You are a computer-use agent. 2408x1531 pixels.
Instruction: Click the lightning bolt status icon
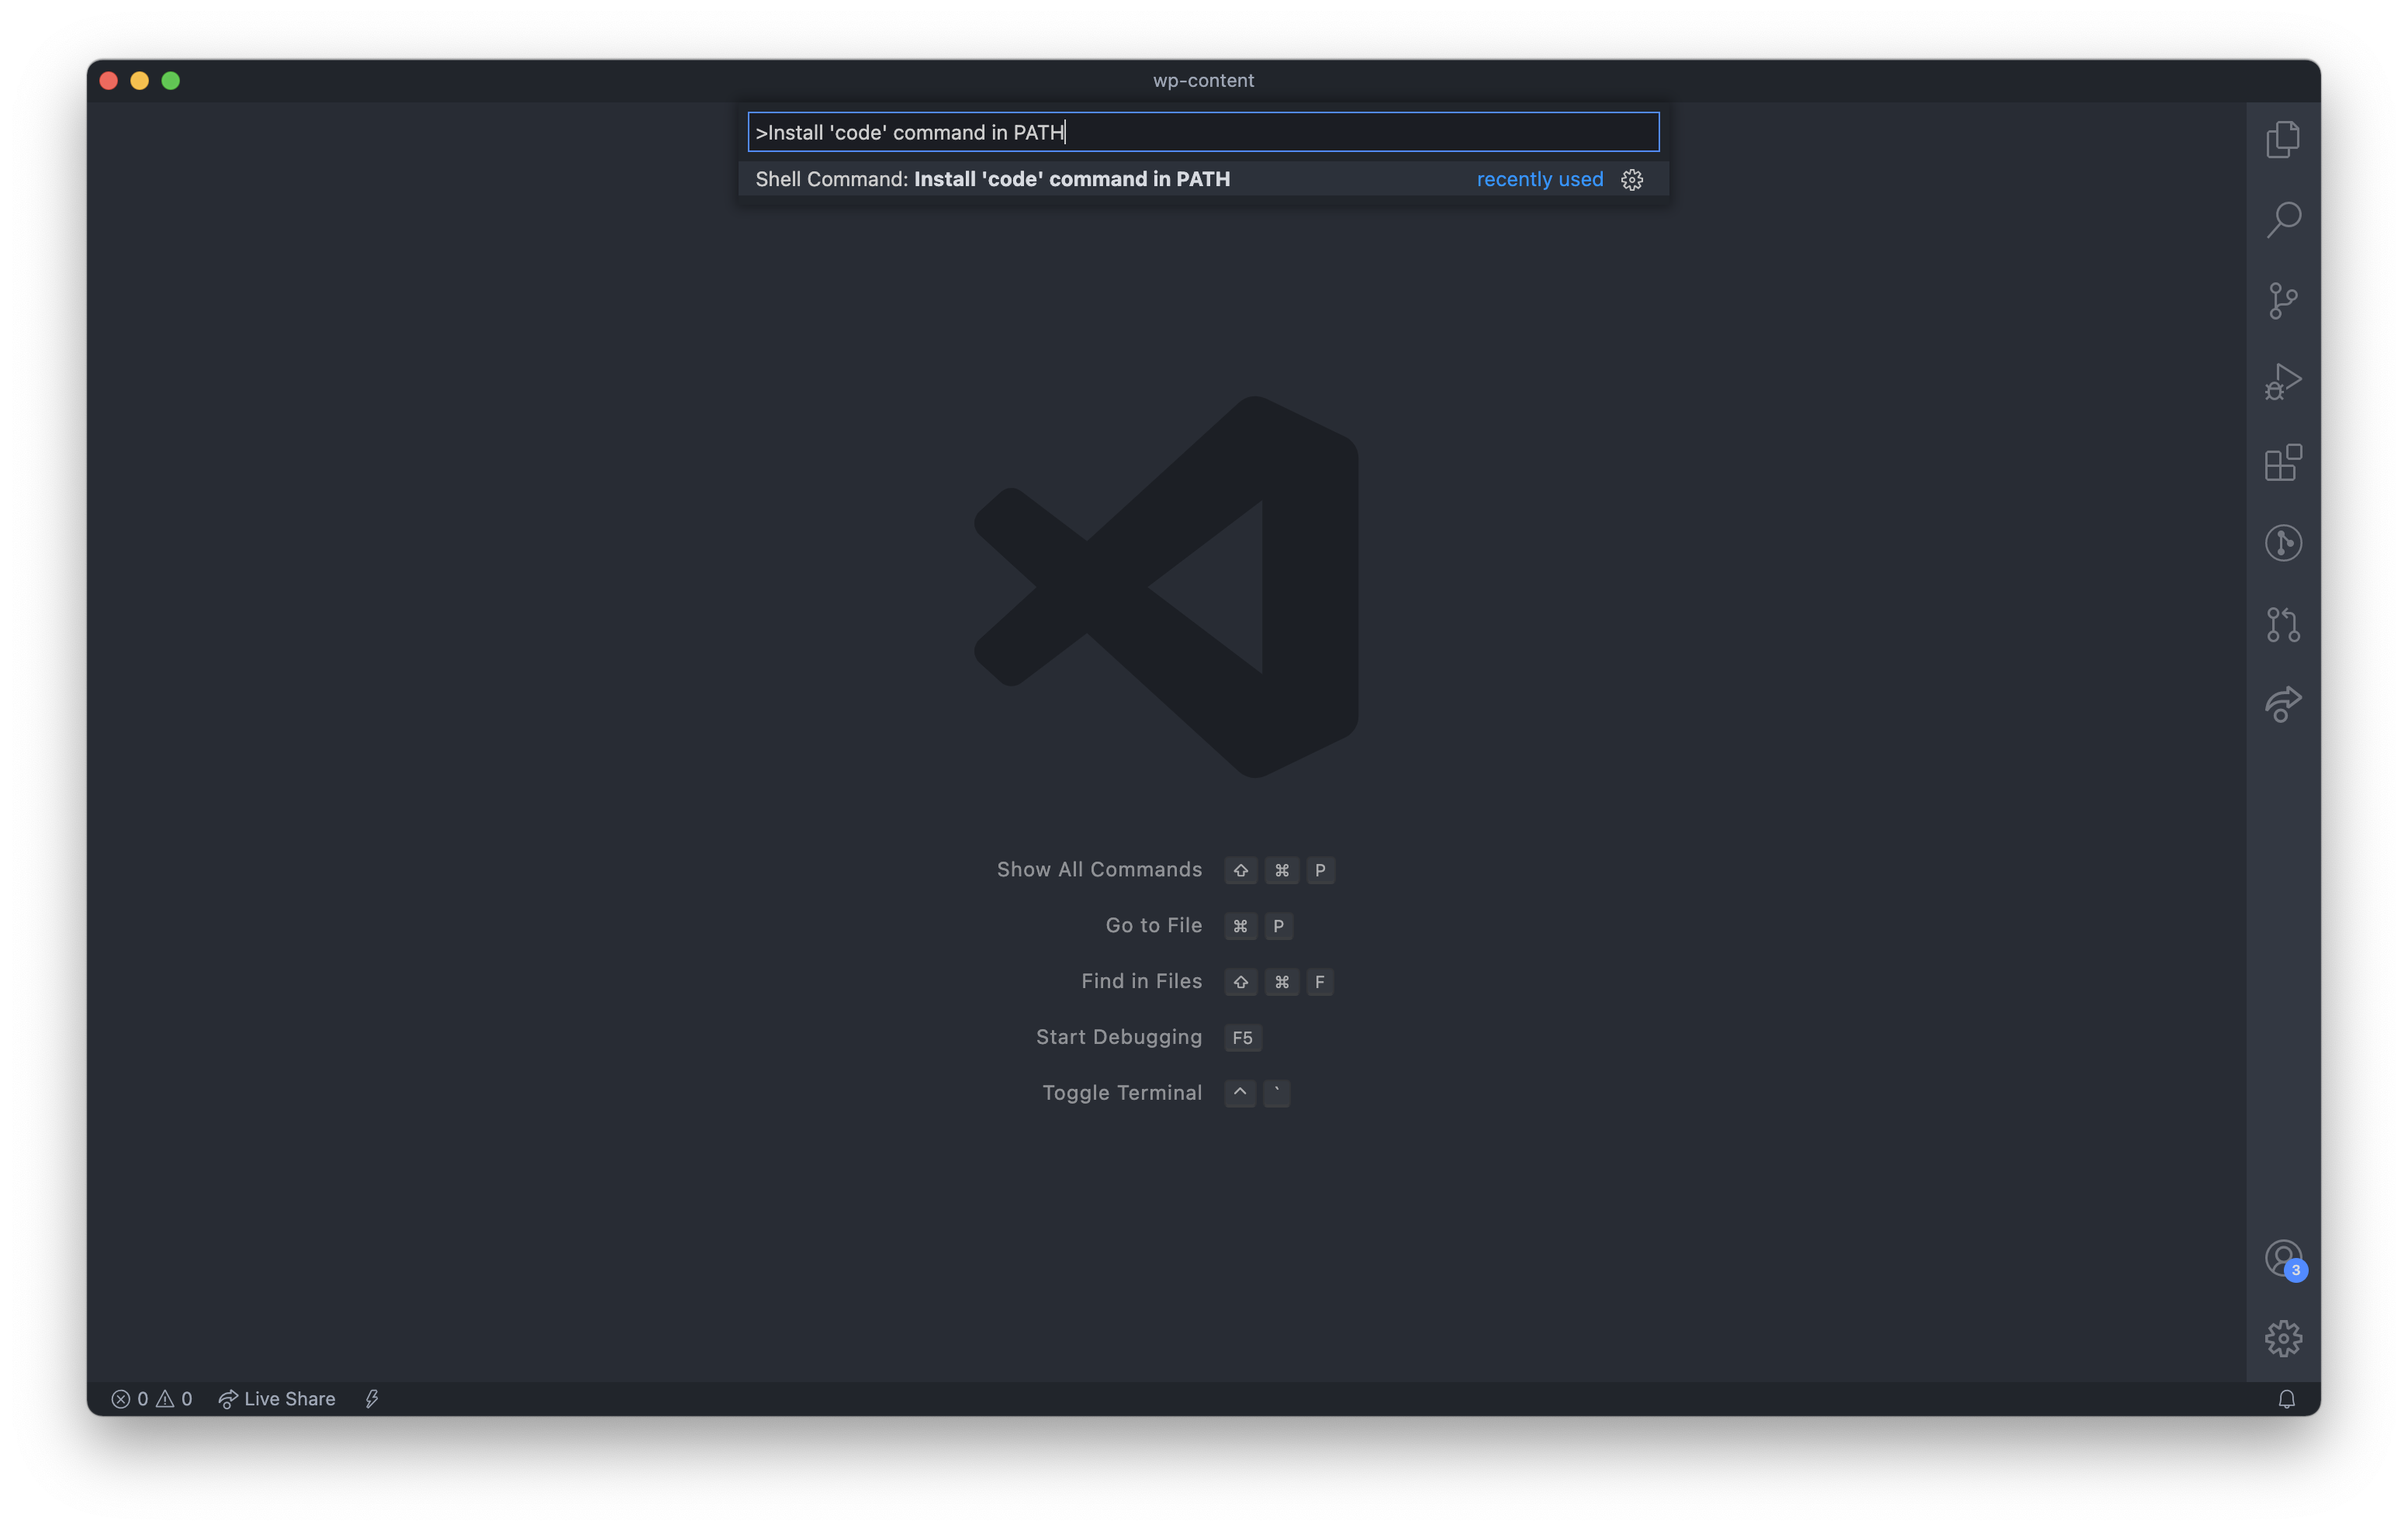[372, 1398]
